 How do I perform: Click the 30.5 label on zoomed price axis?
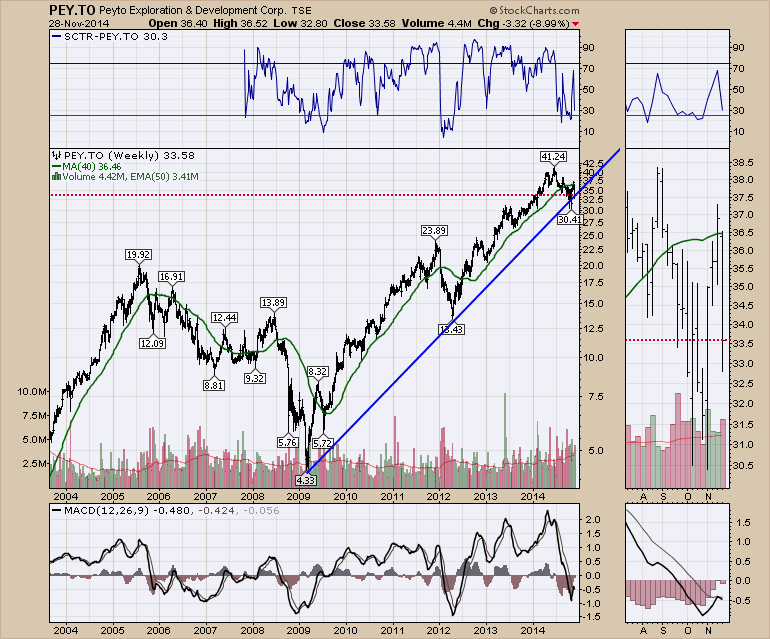coord(742,465)
